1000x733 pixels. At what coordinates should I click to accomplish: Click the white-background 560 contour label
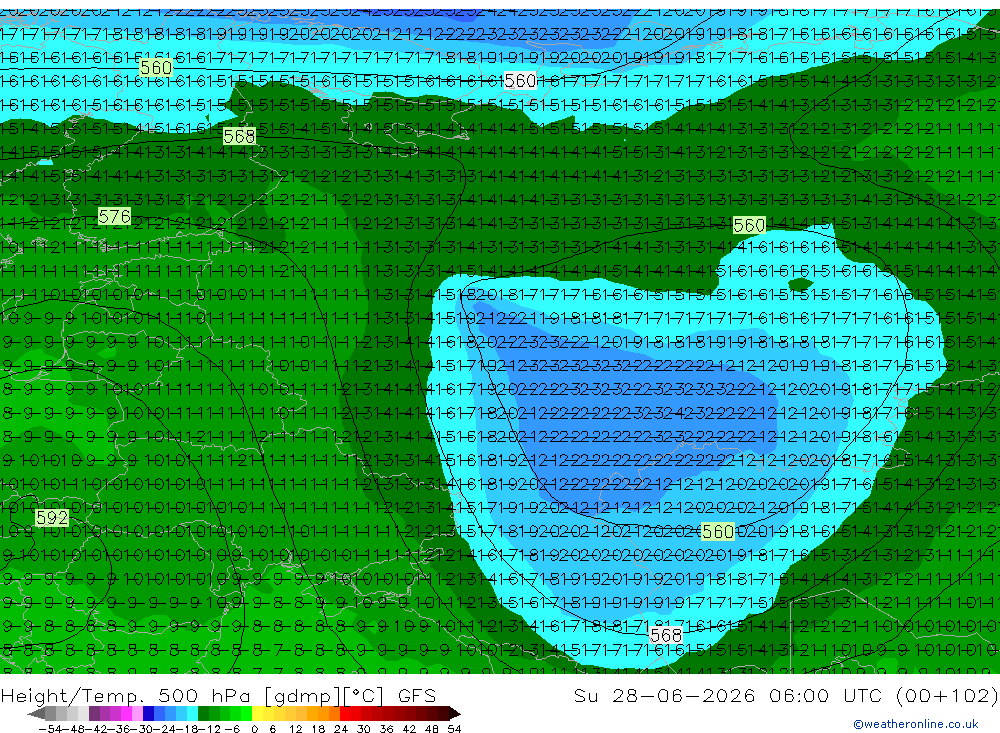[520, 80]
